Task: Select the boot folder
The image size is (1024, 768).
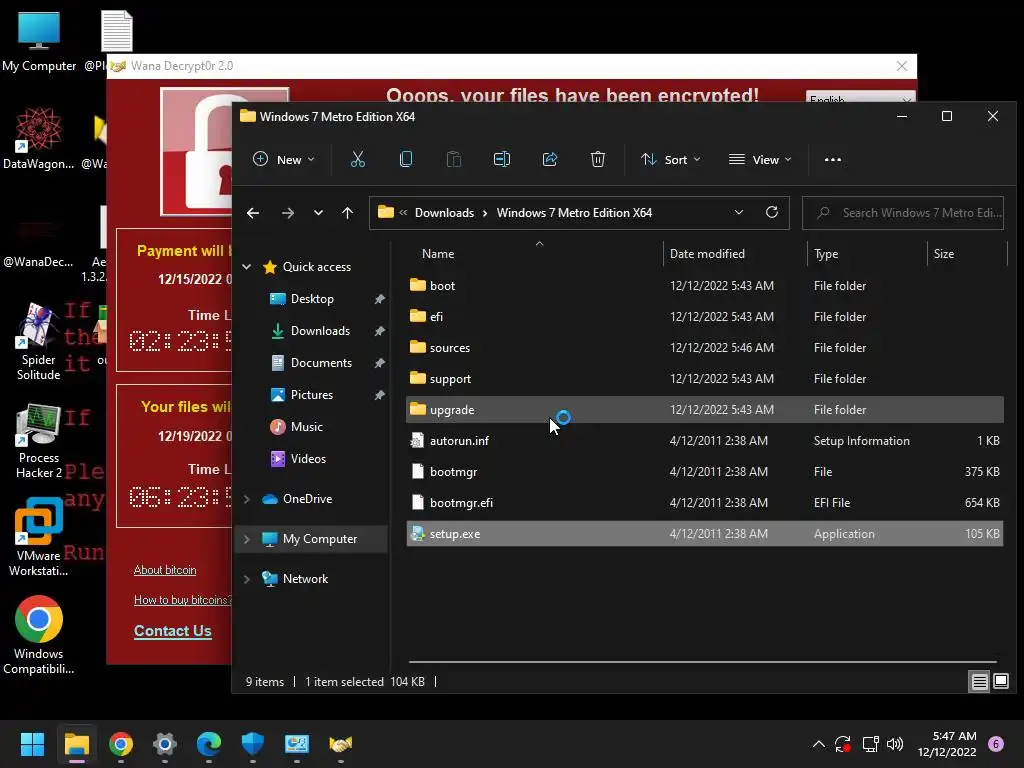Action: click(705, 285)
